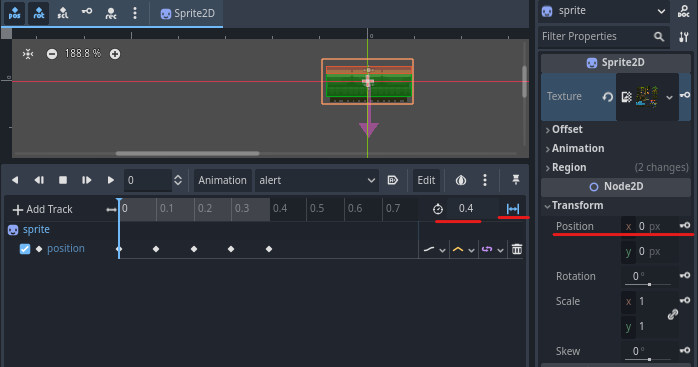Open the position track interpolation mode dropdown
This screenshot has height=367, width=698.
point(463,249)
